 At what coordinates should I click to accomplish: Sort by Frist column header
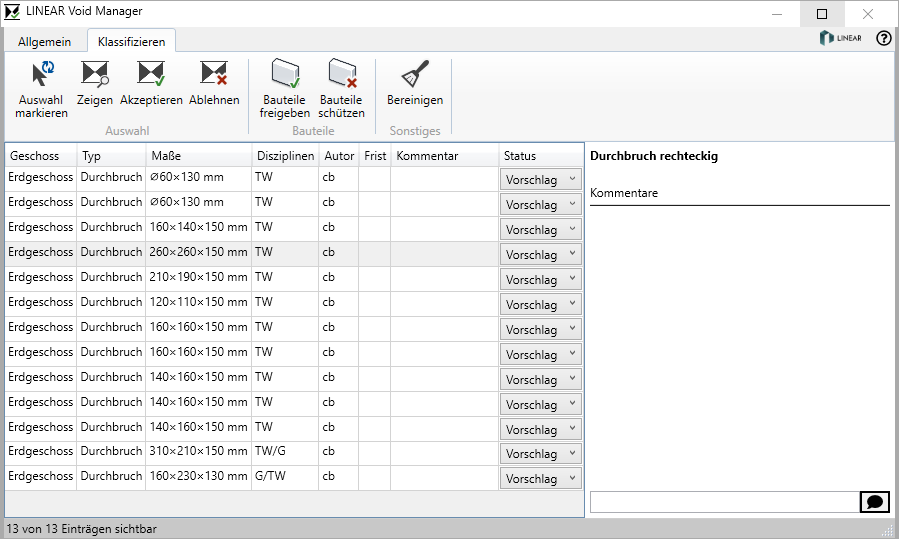coord(375,156)
